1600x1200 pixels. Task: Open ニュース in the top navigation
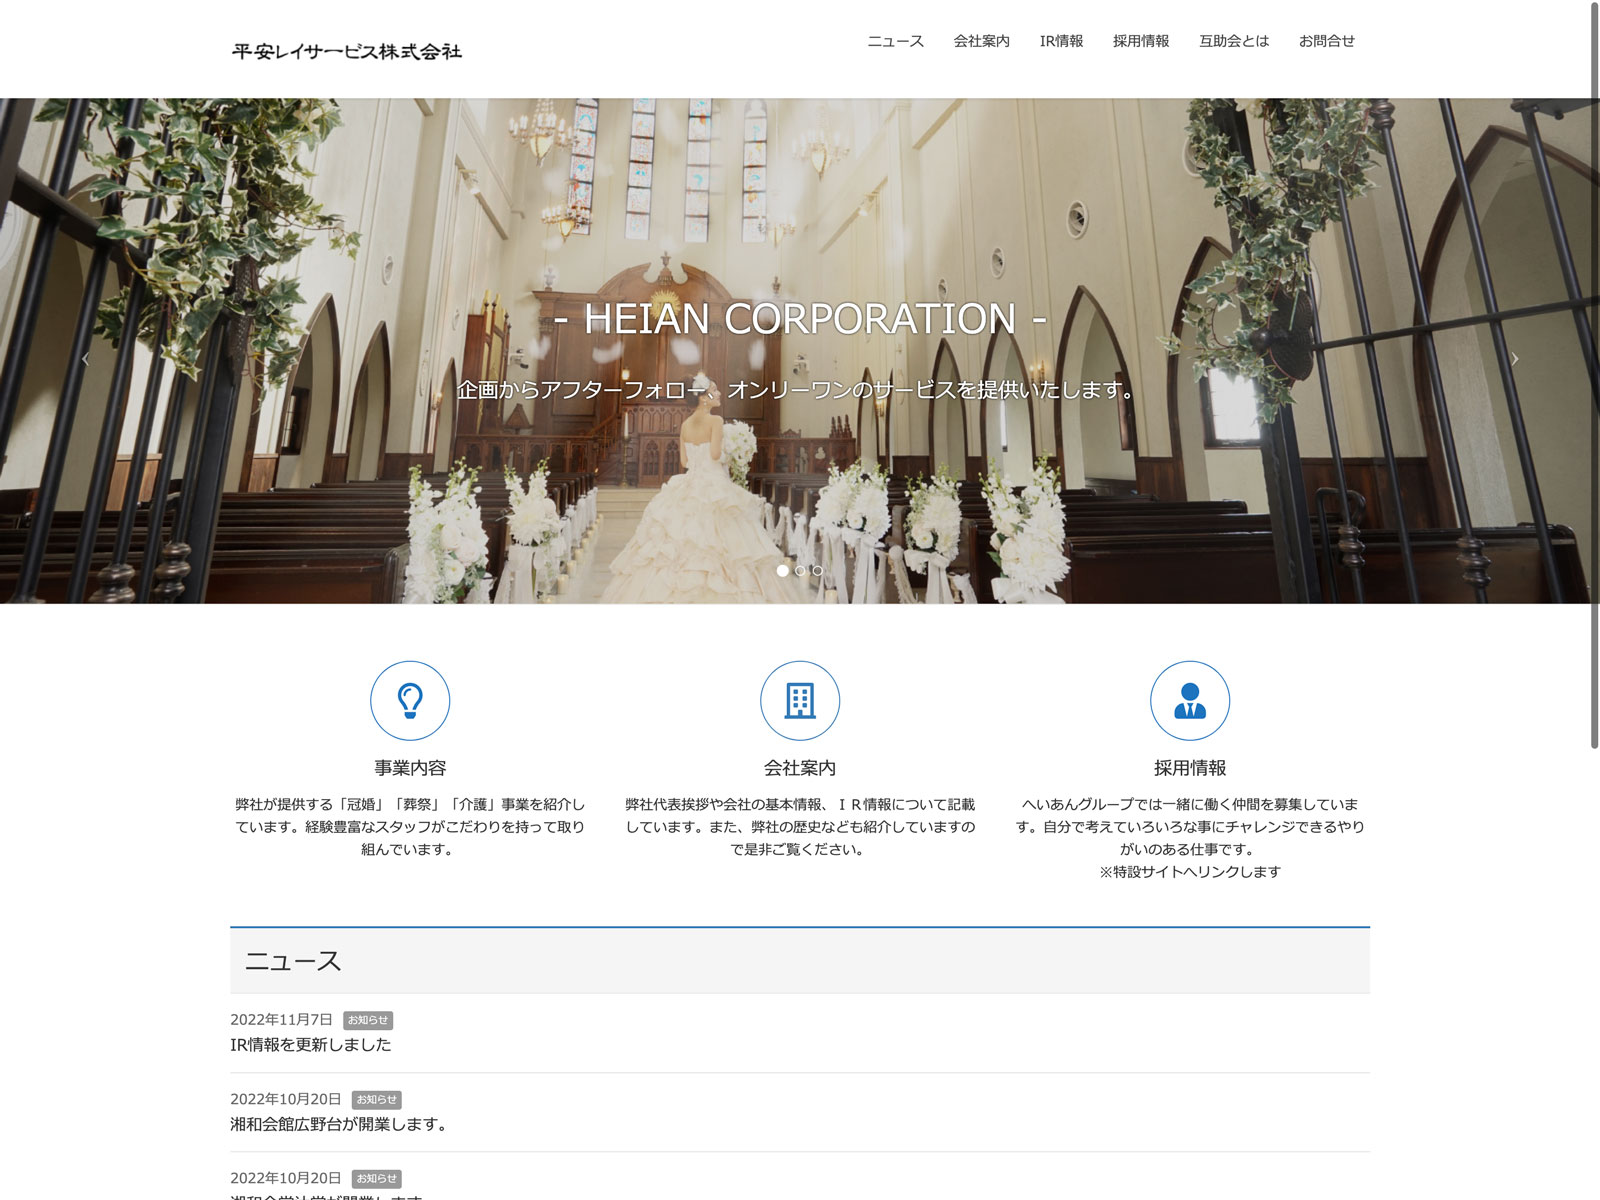(895, 41)
